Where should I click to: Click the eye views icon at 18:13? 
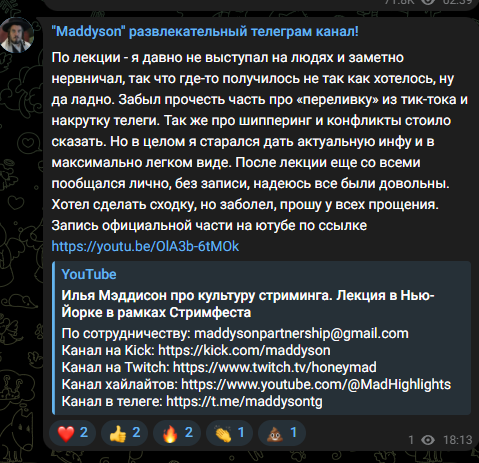[428, 440]
